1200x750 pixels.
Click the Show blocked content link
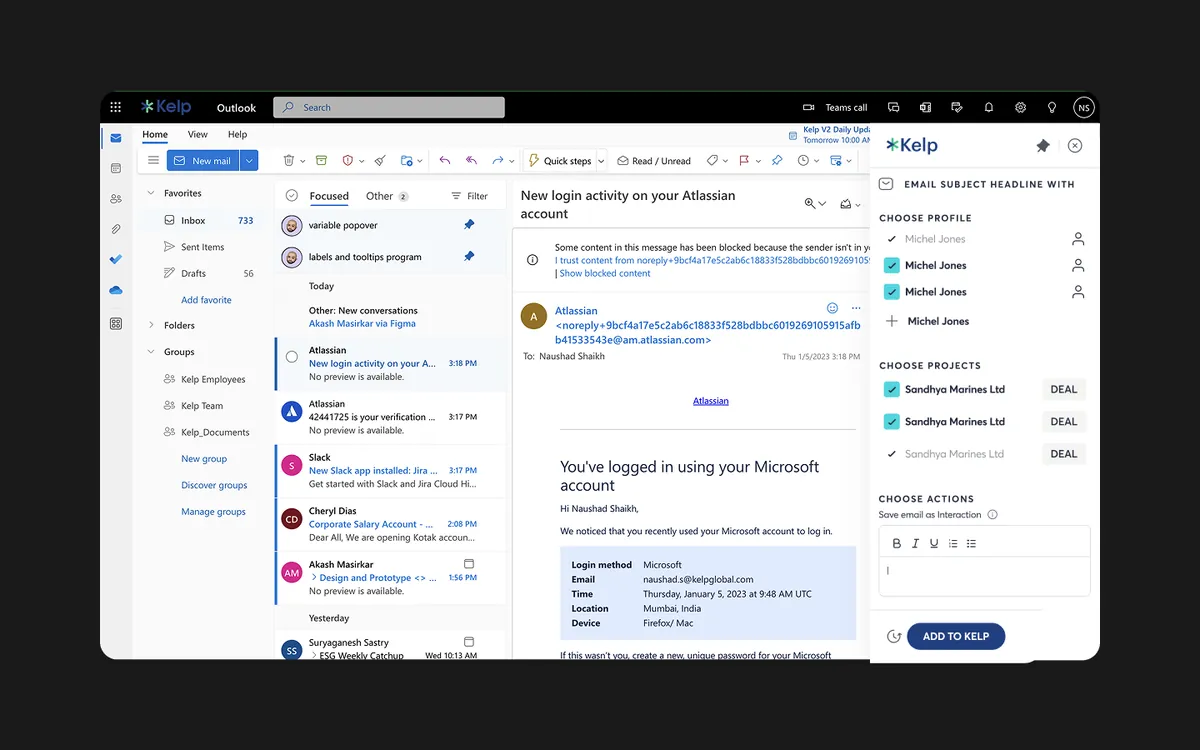click(x=605, y=273)
